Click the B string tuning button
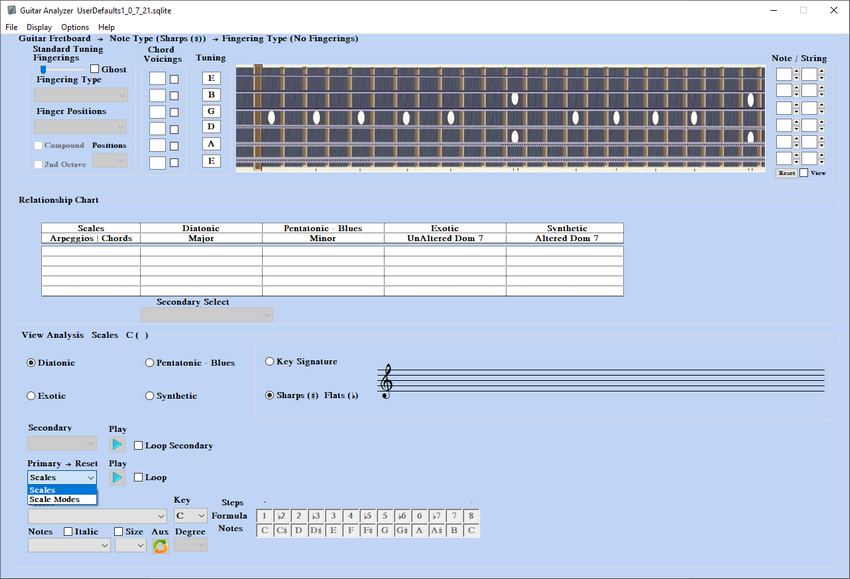The width and height of the screenshot is (850, 579). click(x=211, y=94)
